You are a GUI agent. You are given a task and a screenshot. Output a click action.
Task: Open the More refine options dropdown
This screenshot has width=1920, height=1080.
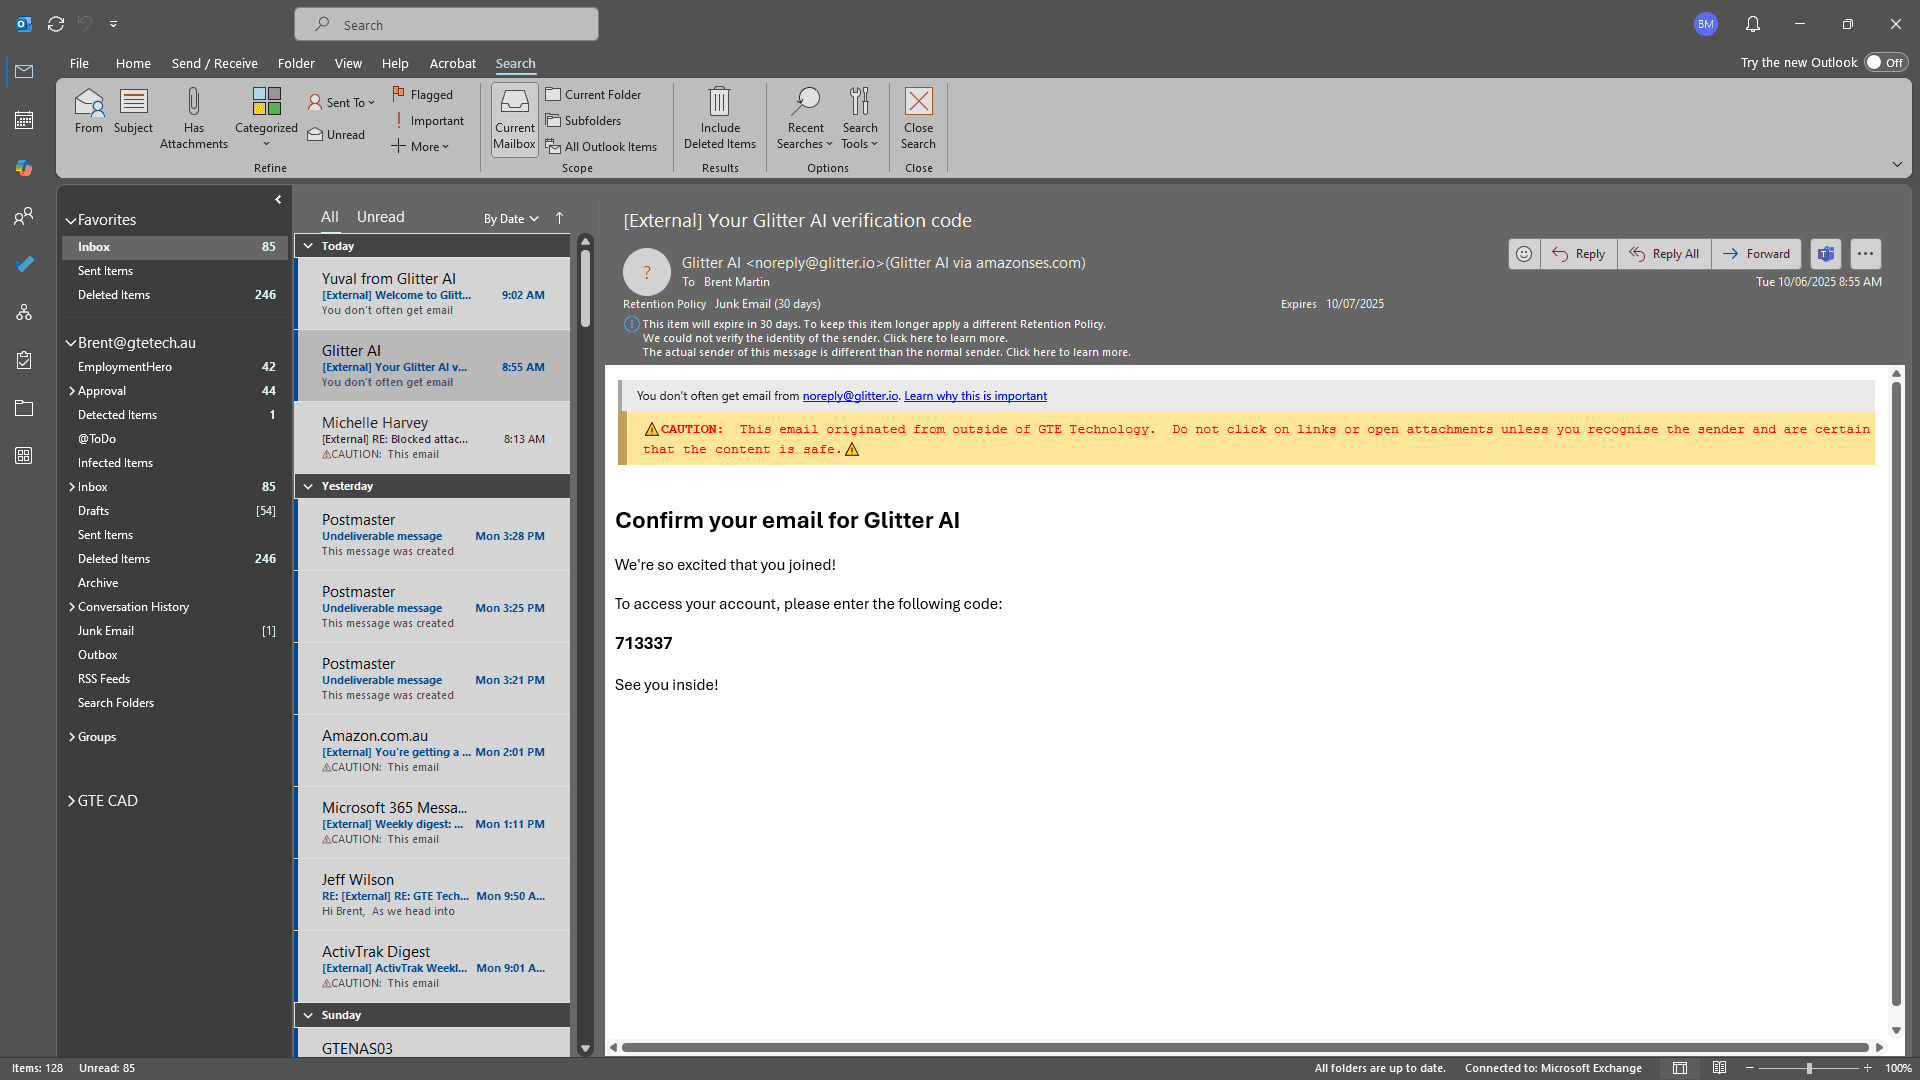[x=421, y=146]
